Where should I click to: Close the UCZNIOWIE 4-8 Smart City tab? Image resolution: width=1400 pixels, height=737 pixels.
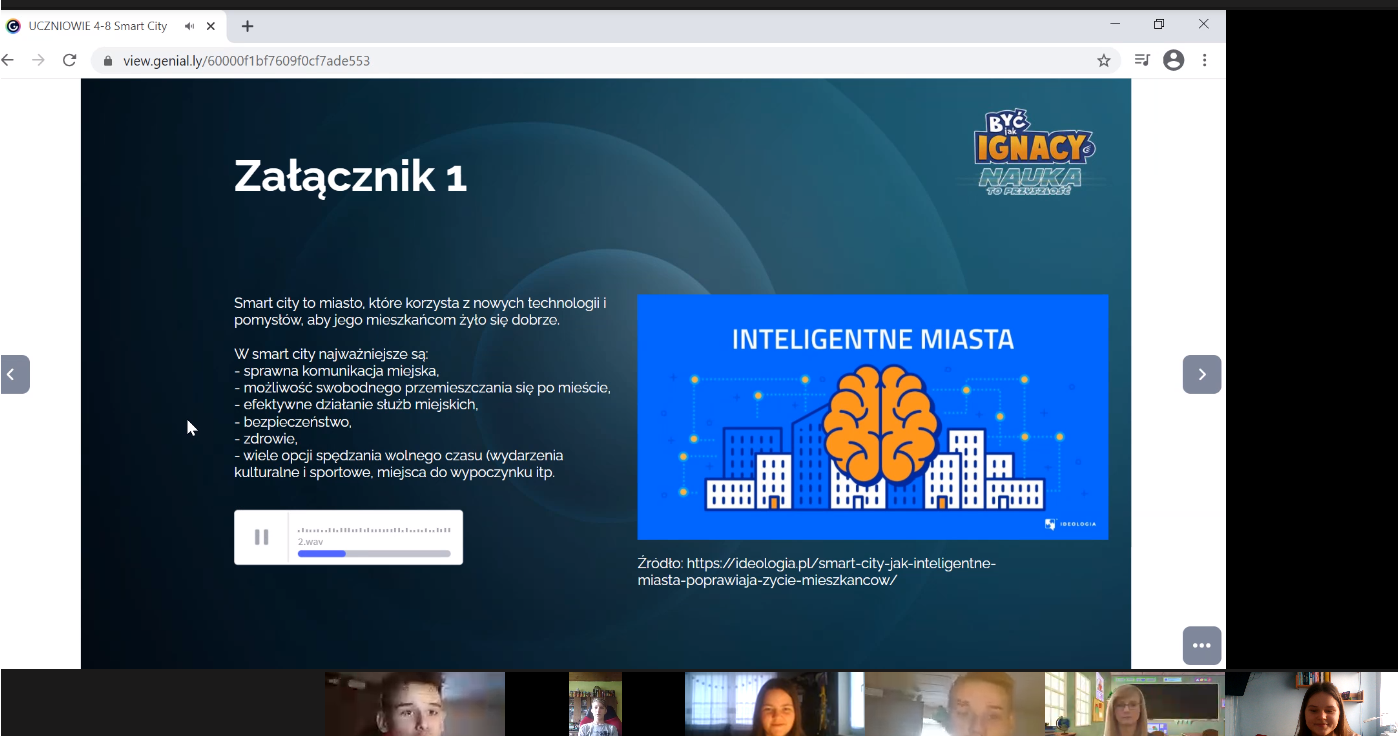(x=211, y=26)
